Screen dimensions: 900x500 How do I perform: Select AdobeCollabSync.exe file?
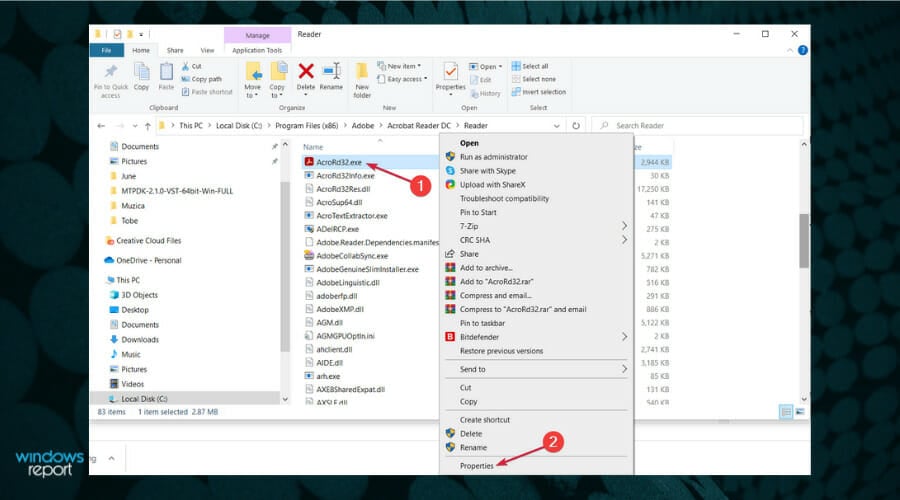pos(352,256)
